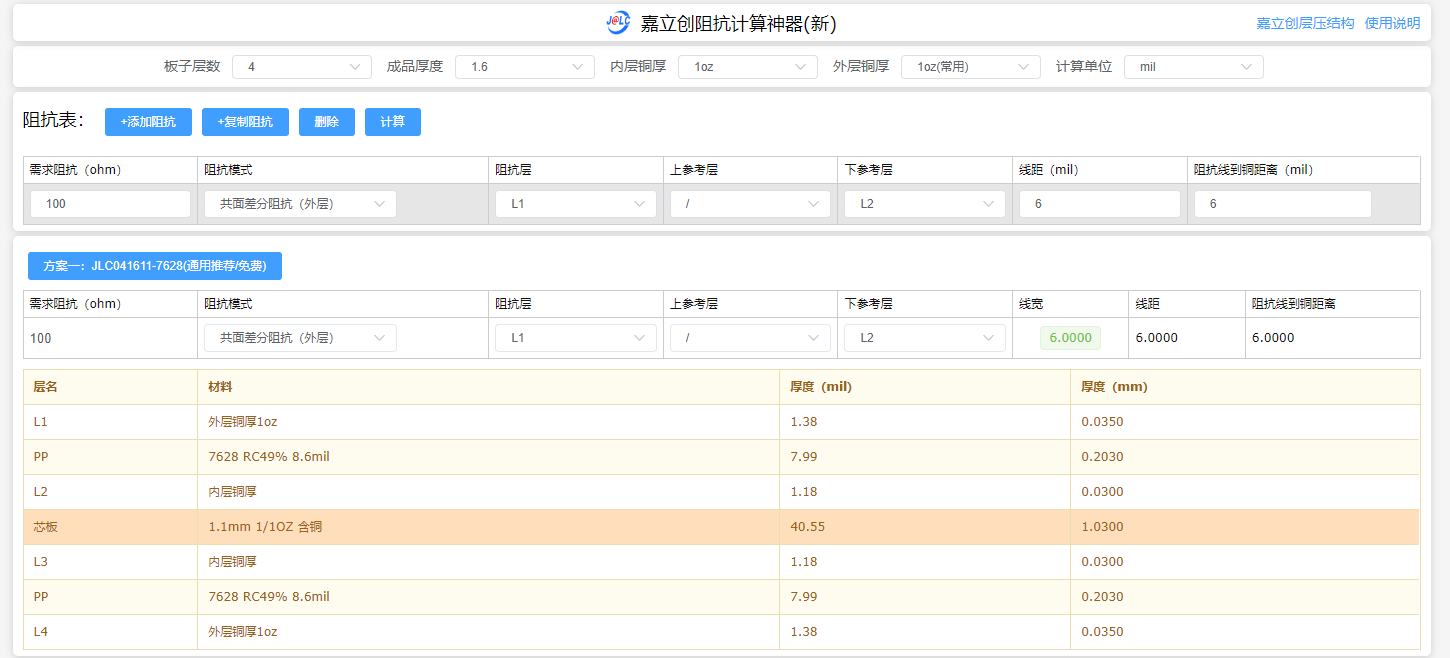
Task: Open 下参考层 L2 dropdown in 方案一 result row
Action: [x=925, y=338]
